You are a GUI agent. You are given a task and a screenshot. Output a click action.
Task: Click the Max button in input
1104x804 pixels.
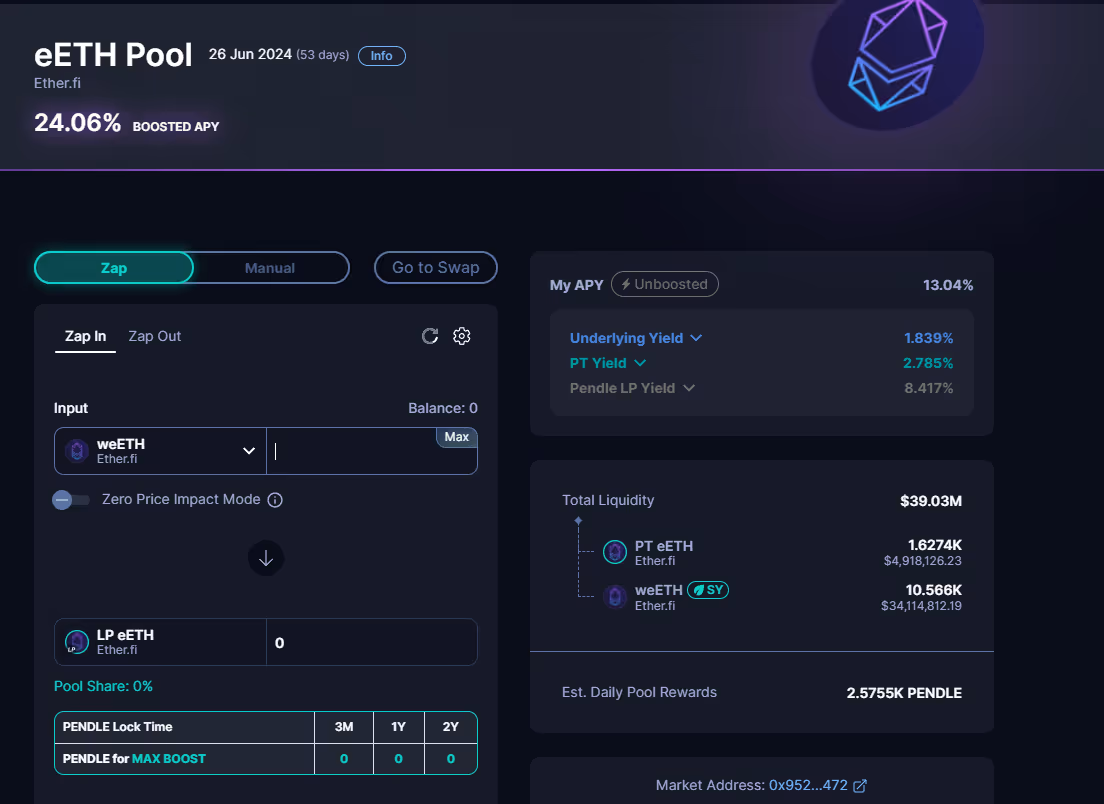(456, 437)
